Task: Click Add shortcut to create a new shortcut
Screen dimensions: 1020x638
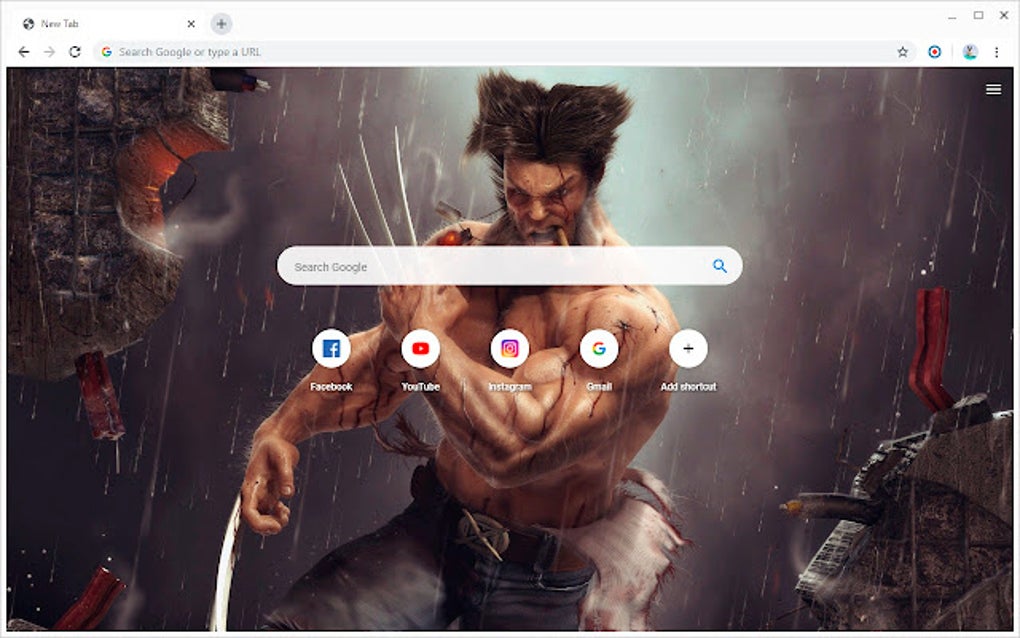Action: point(687,349)
